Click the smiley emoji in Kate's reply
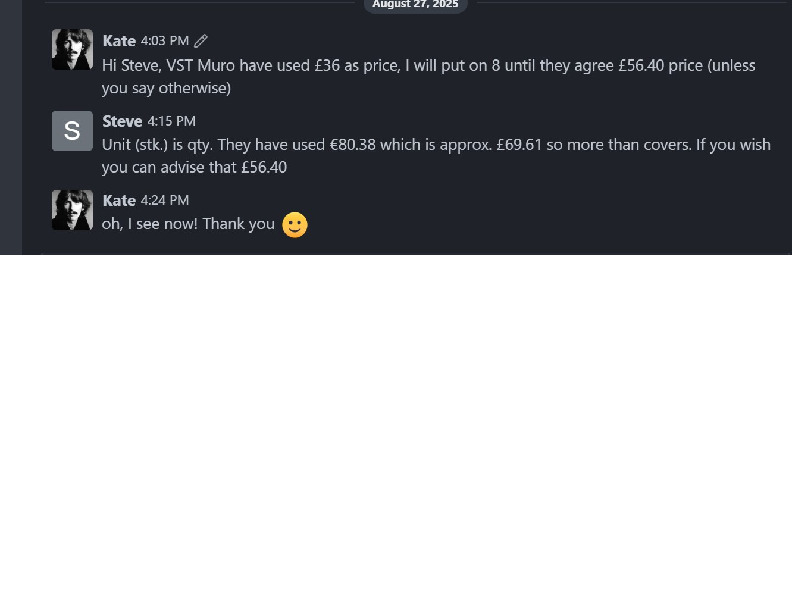The width and height of the screenshot is (792, 612). (294, 225)
